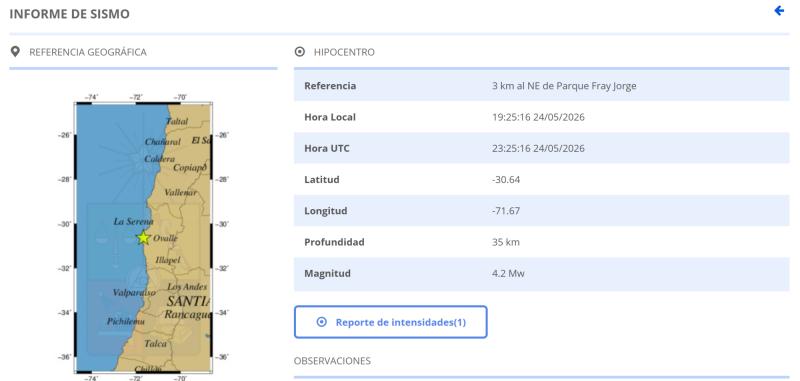This screenshot has width=800, height=381.
Task: Click Valparaíso label on the map
Action: click(x=134, y=293)
